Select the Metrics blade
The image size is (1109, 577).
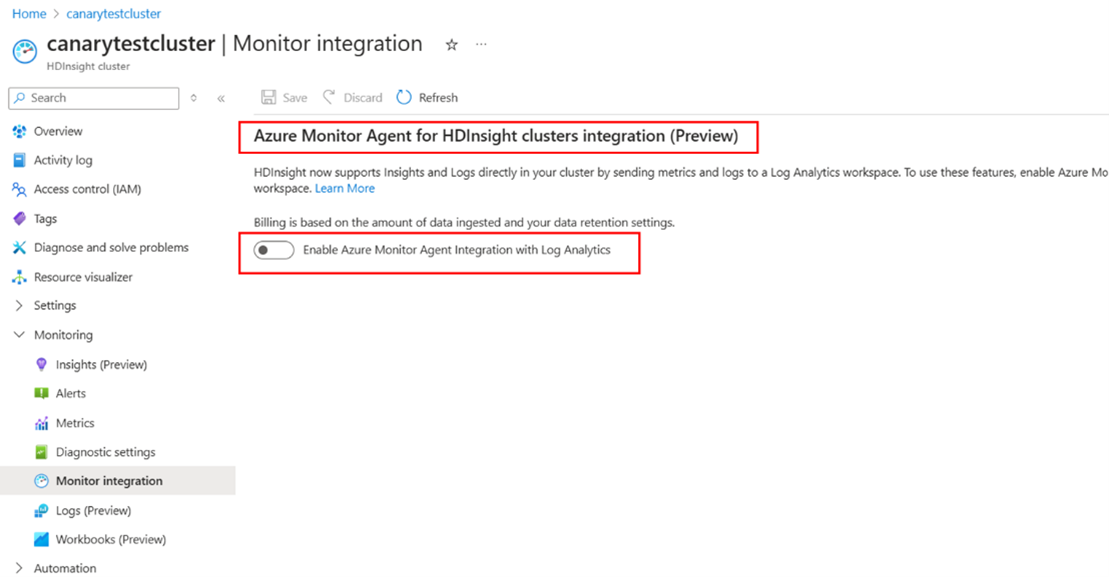tap(77, 422)
